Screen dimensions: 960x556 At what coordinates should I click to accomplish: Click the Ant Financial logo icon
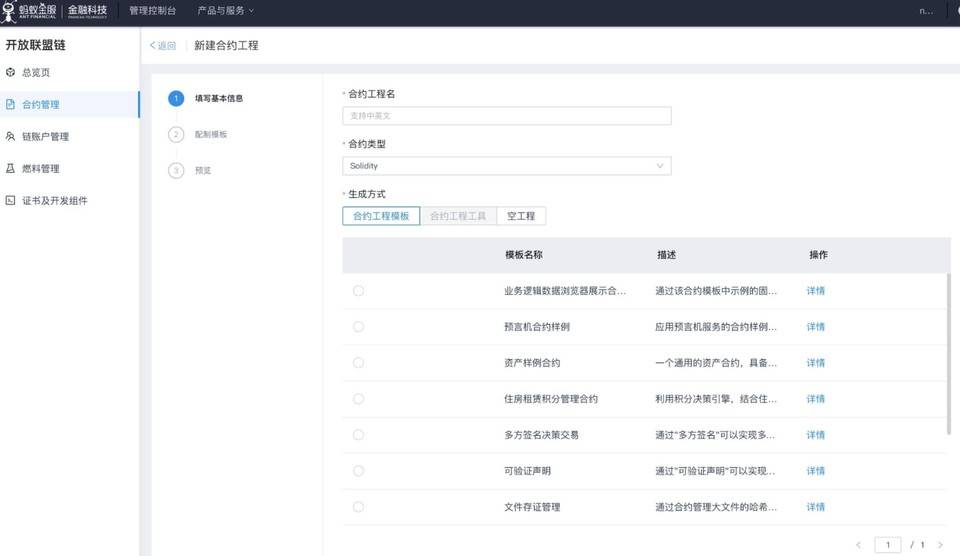click(8, 12)
